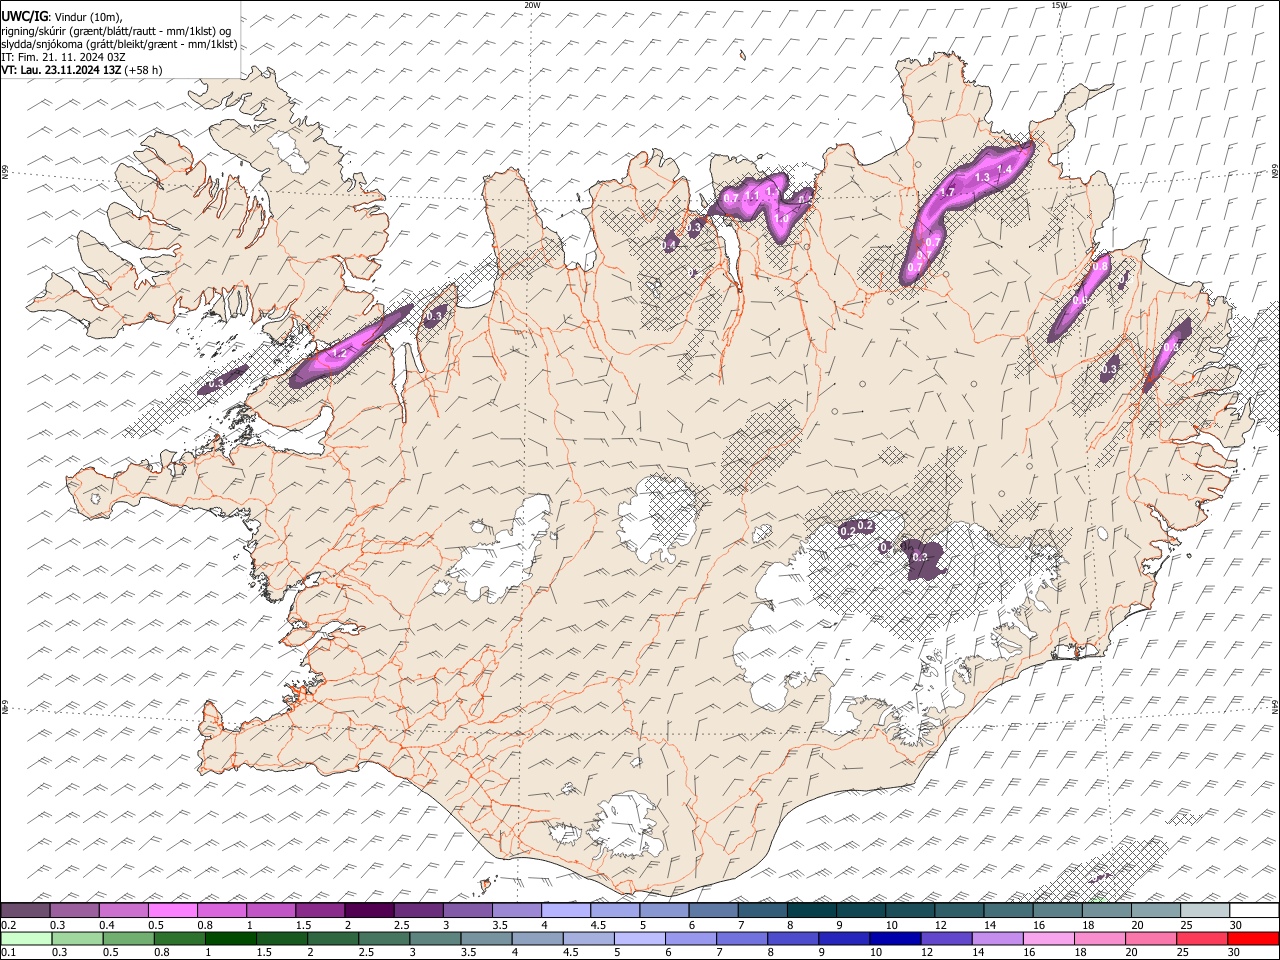
Task: Click the 'UWC/IG: Vindur (10m)' title text
Action: pos(62,16)
